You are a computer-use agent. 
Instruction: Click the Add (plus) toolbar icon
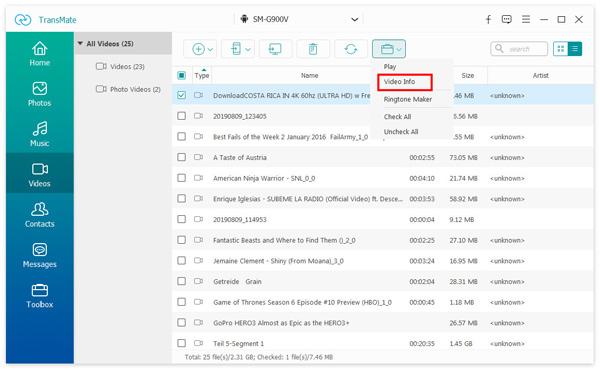pos(198,49)
